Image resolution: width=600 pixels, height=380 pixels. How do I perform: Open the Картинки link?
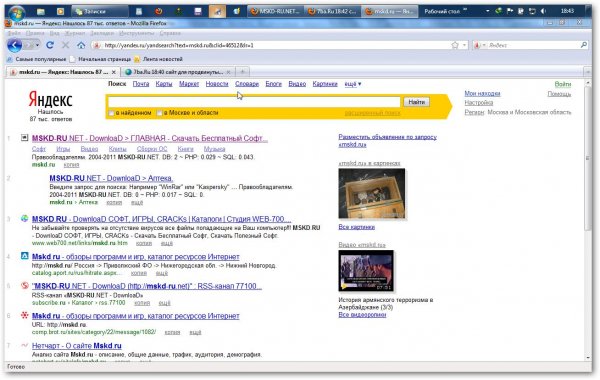pos(325,84)
